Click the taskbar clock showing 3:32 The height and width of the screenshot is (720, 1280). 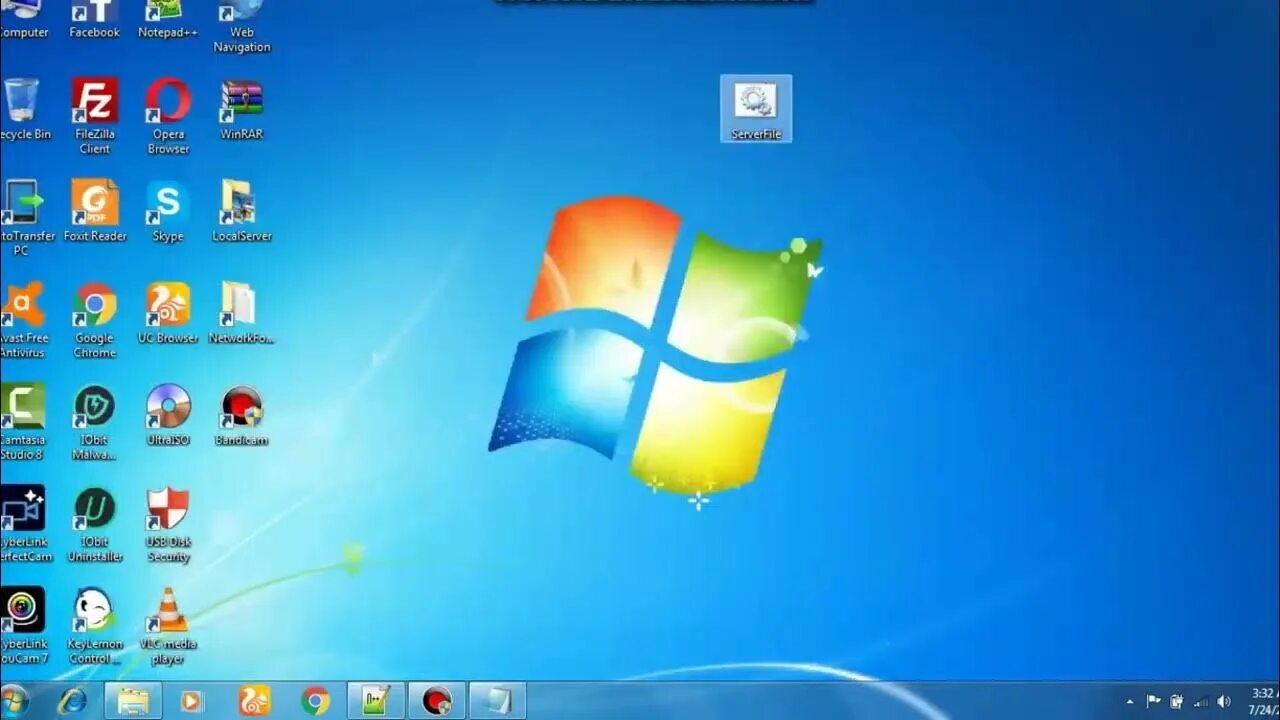tap(1262, 701)
